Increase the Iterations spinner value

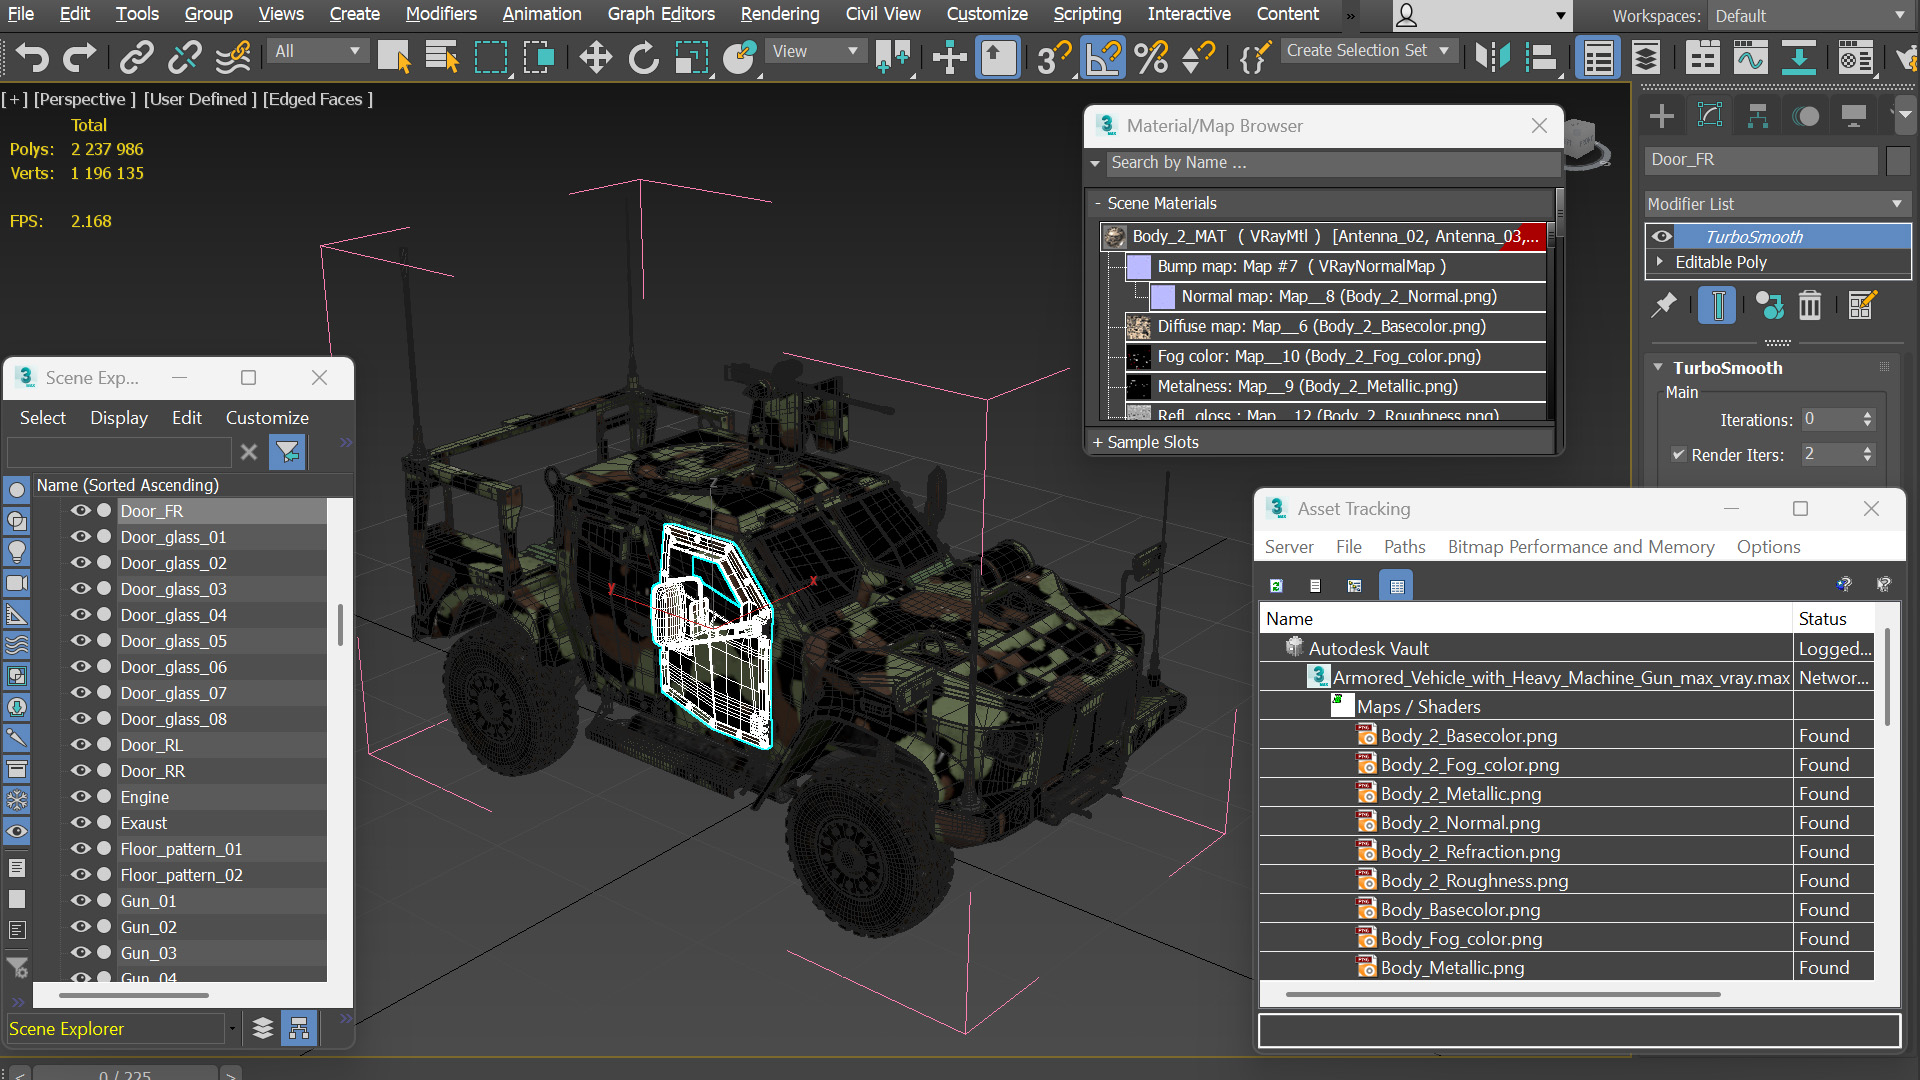pyautogui.click(x=1867, y=415)
